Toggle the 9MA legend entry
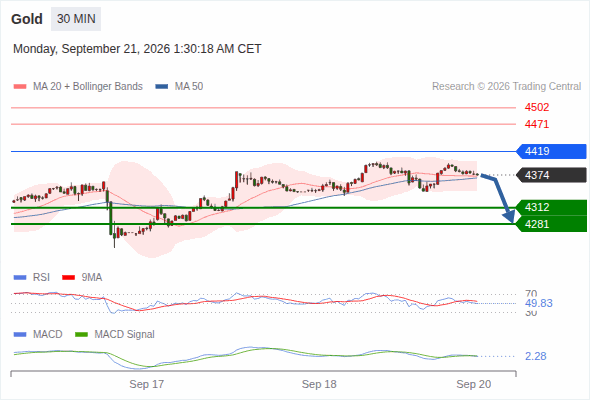The width and height of the screenshot is (590, 400). (82, 277)
